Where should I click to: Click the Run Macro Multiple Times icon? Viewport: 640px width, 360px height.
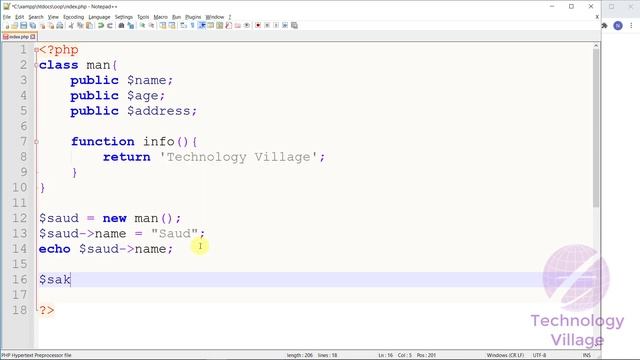coord(285,26)
